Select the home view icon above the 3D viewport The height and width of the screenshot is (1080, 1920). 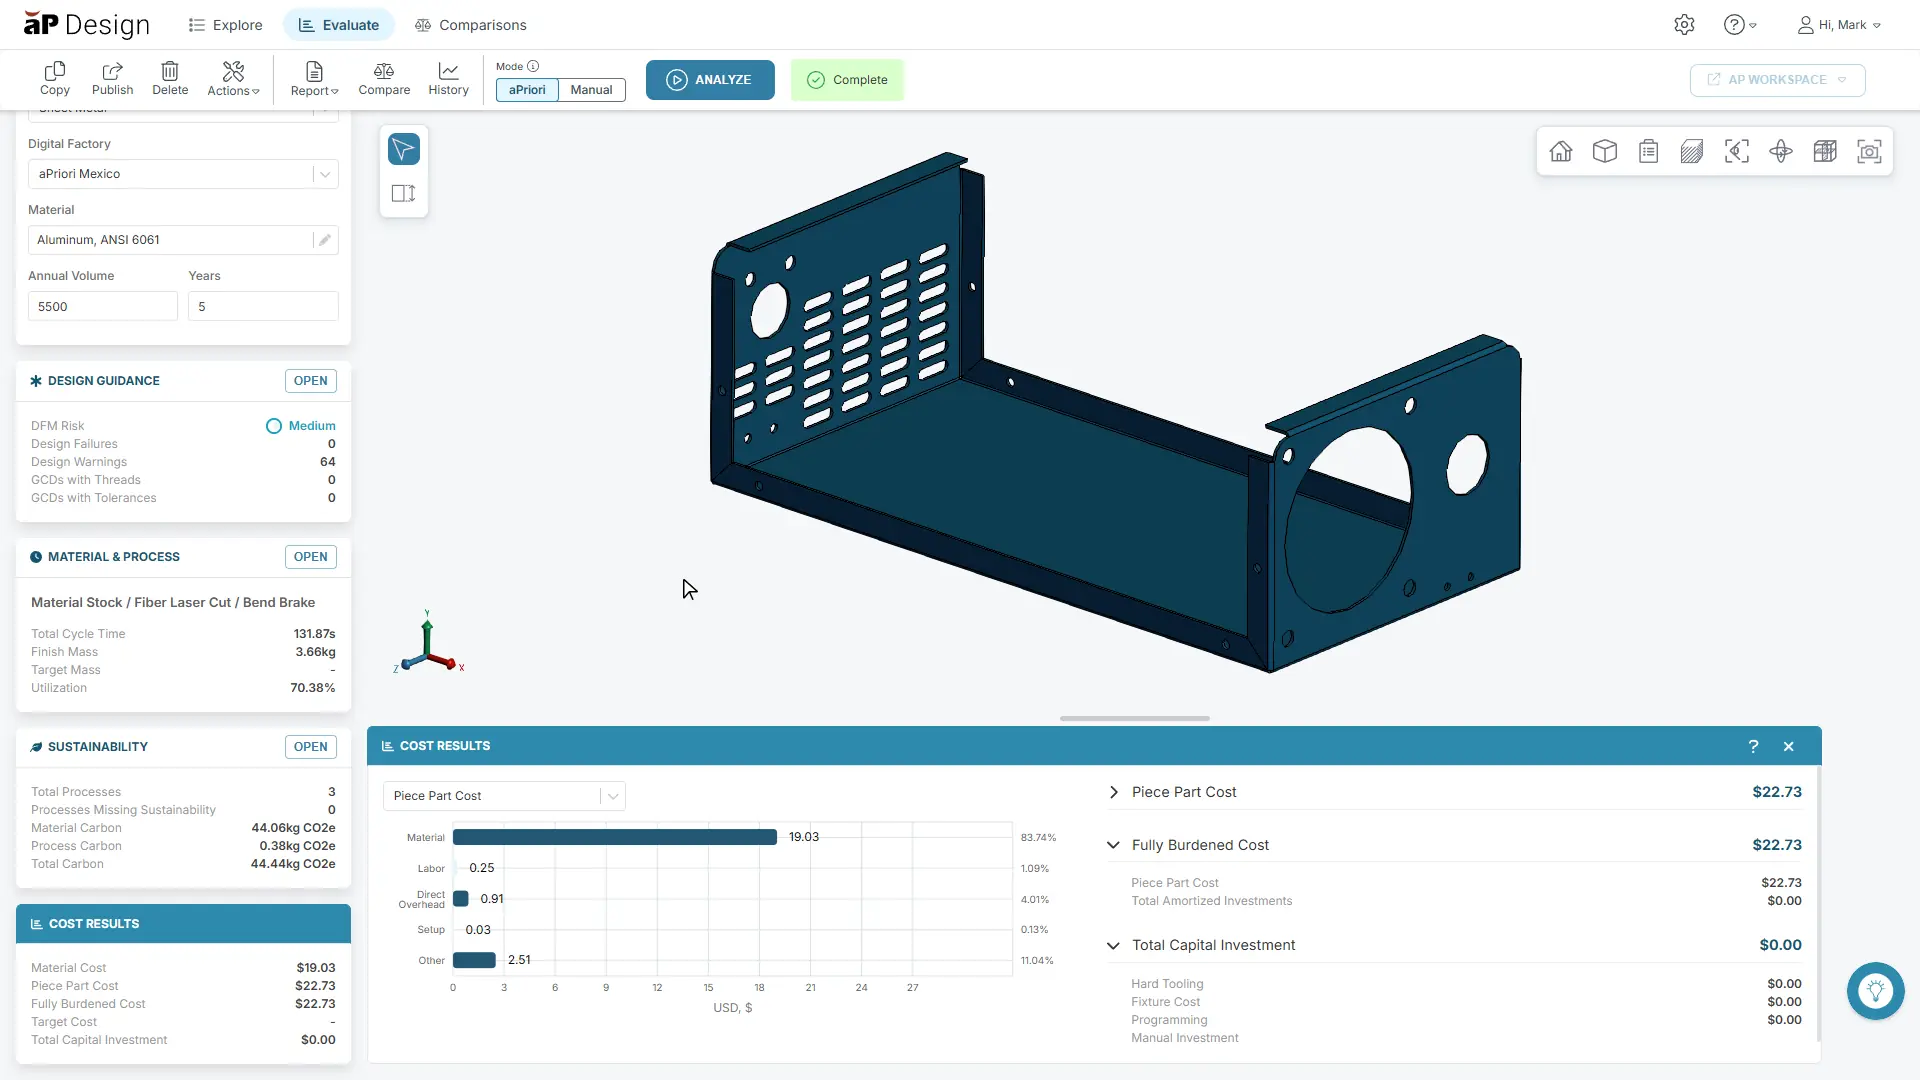pyautogui.click(x=1561, y=151)
